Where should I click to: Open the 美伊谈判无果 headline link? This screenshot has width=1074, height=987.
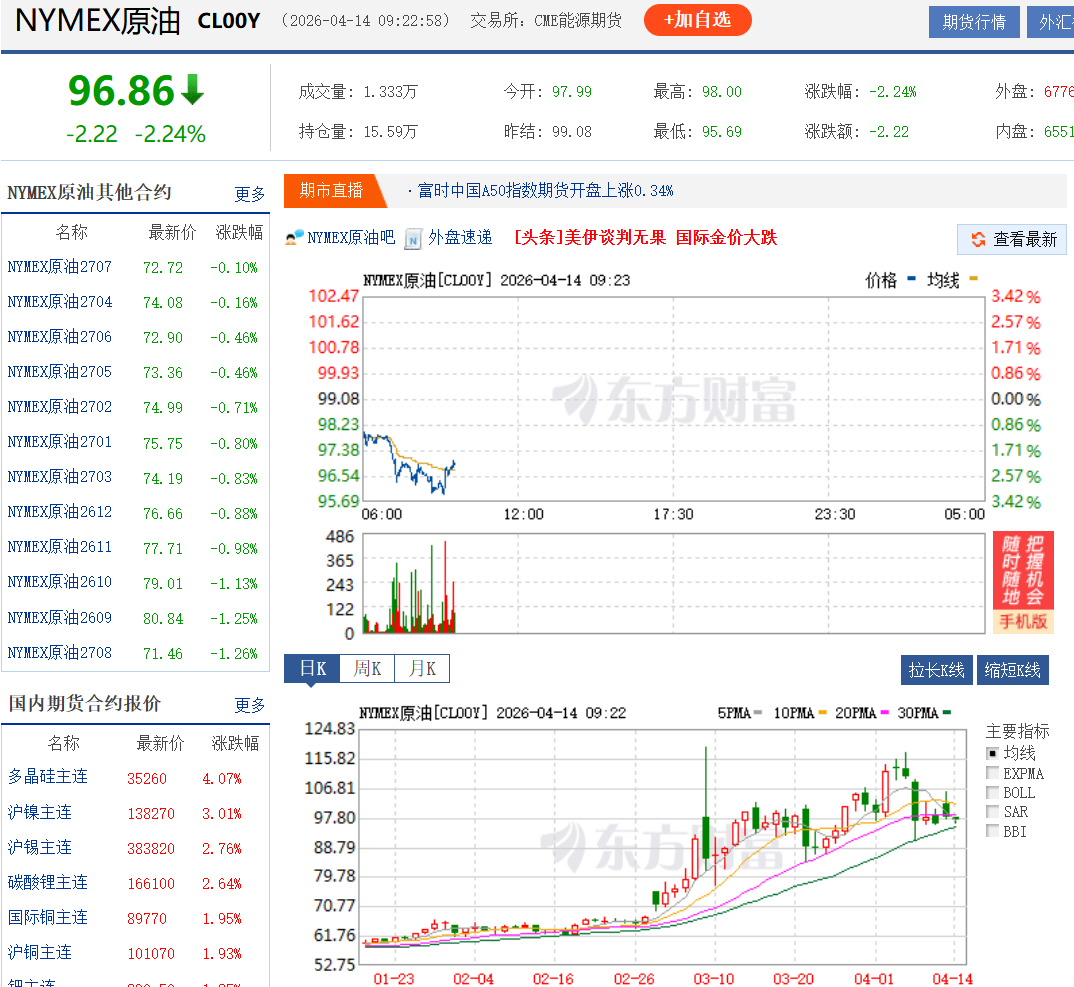645,238
